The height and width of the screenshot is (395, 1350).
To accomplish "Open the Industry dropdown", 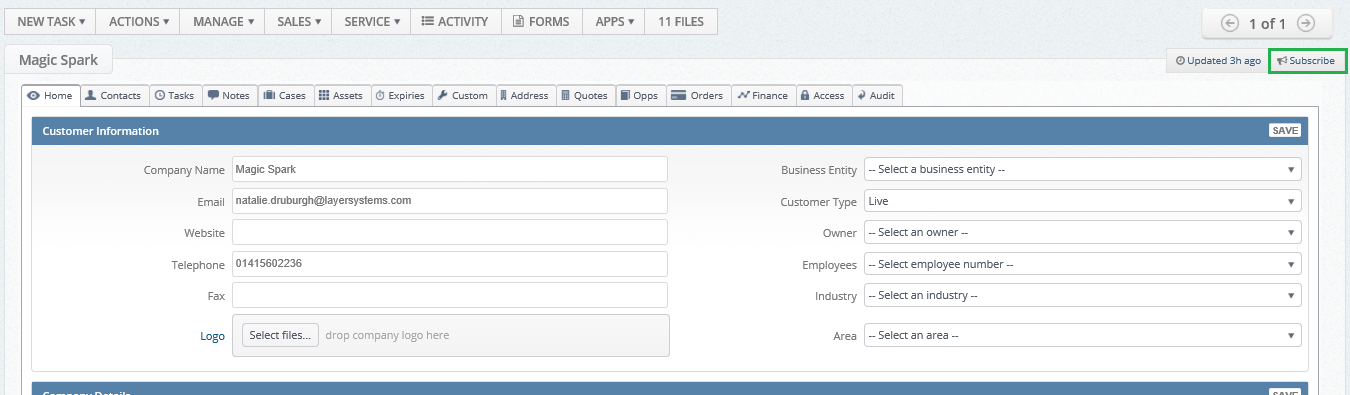I will point(1083,295).
